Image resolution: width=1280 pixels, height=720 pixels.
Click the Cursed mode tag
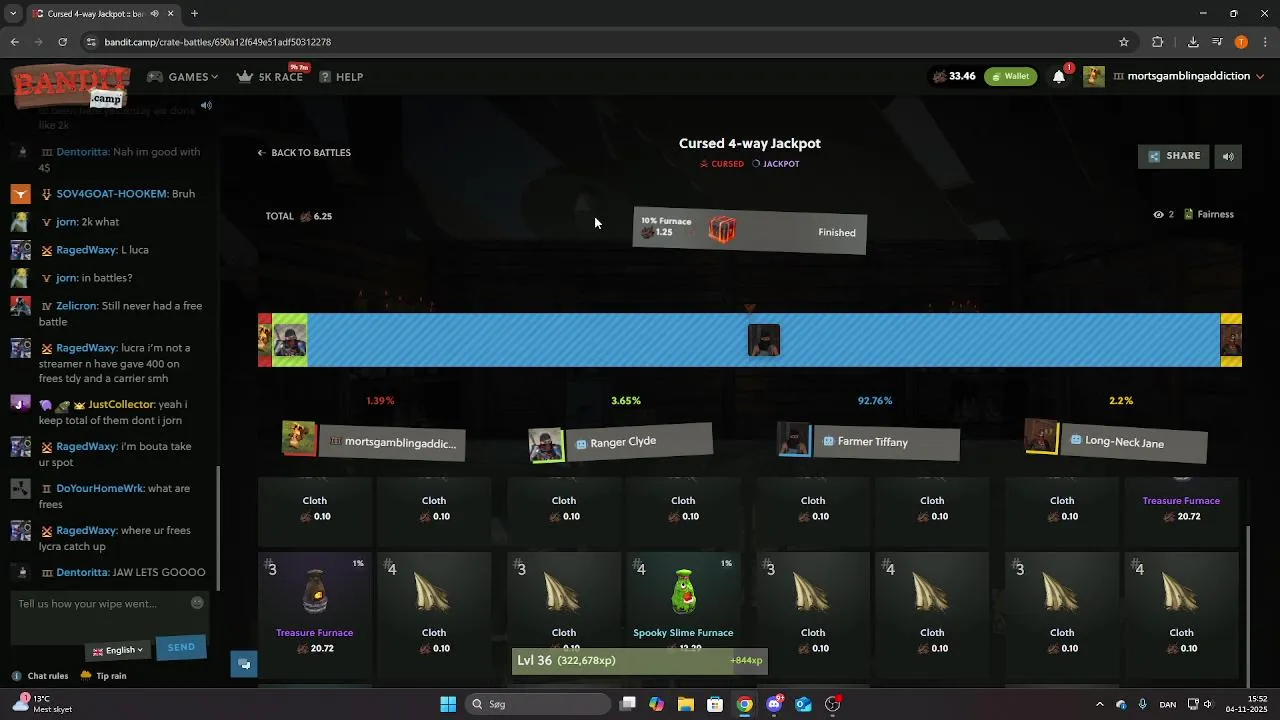tap(722, 164)
